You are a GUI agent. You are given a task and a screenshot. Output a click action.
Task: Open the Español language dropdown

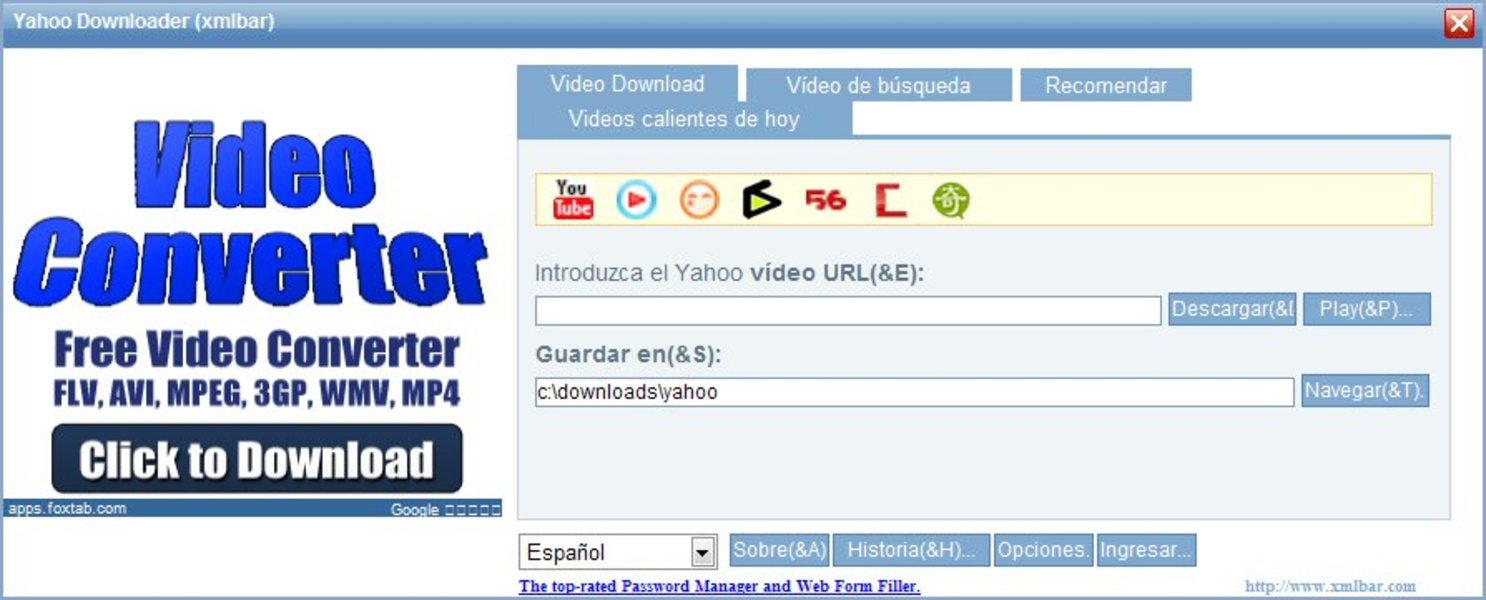tap(618, 552)
